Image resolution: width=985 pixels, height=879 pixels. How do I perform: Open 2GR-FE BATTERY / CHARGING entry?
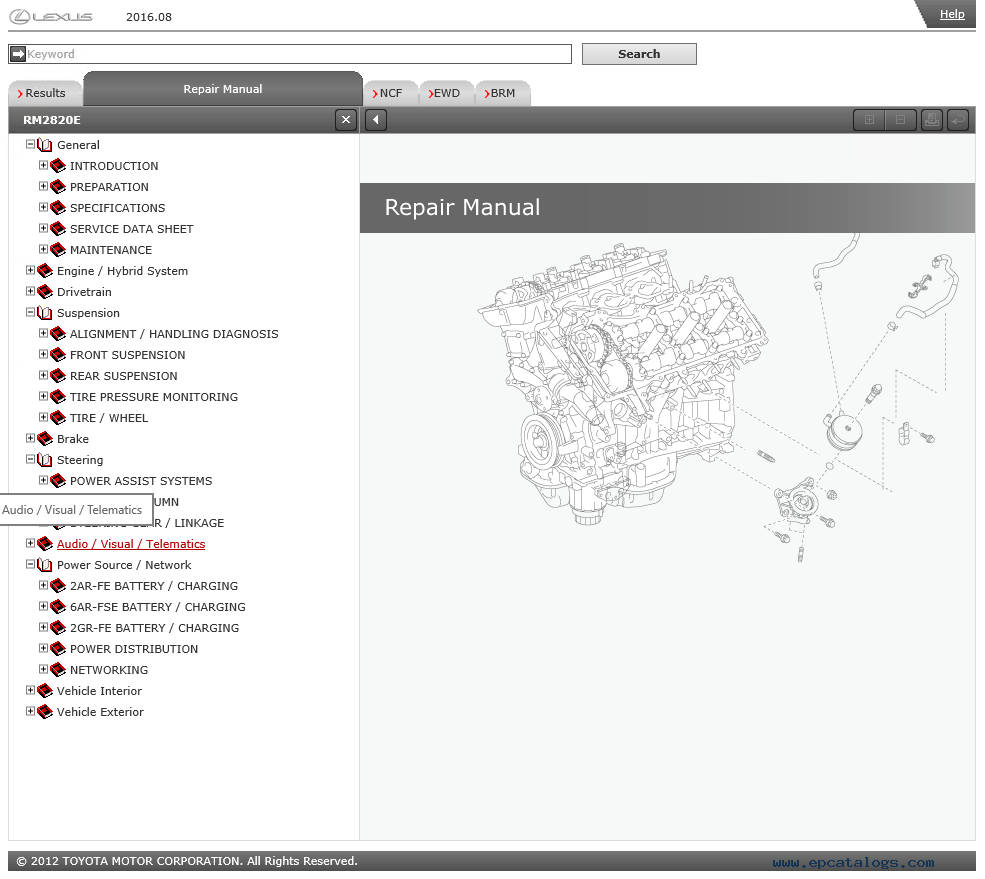pyautogui.click(x=155, y=628)
